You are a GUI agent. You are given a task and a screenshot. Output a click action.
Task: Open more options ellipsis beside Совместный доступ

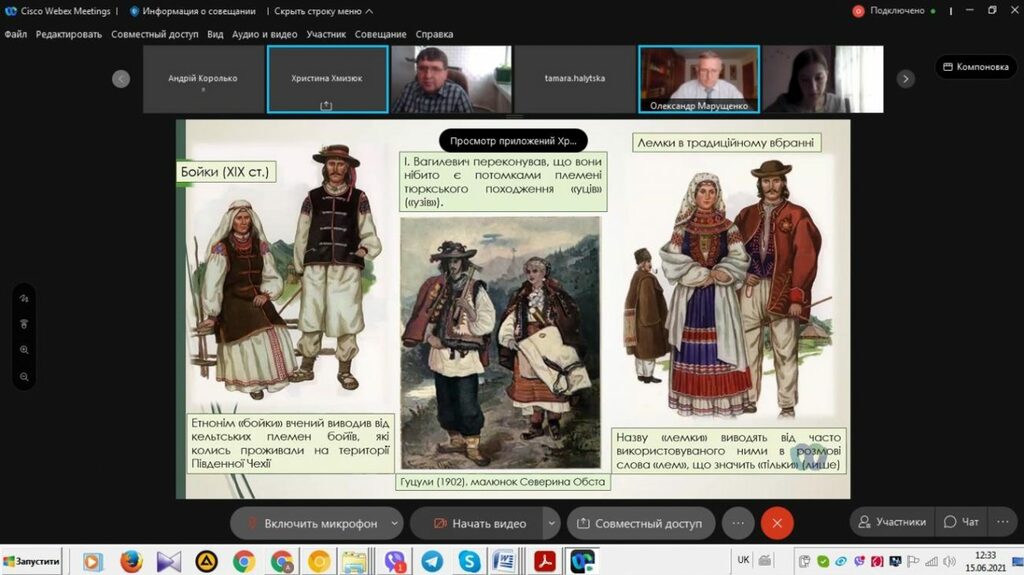(x=737, y=522)
